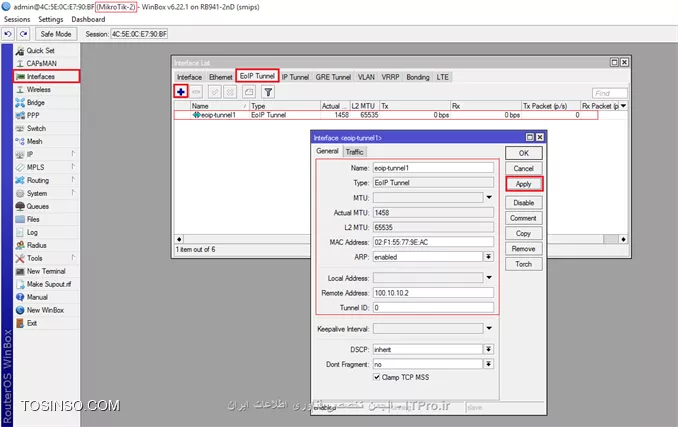Switch to the GRE Tunnel tab
This screenshot has height=427, width=678.
(x=333, y=77)
